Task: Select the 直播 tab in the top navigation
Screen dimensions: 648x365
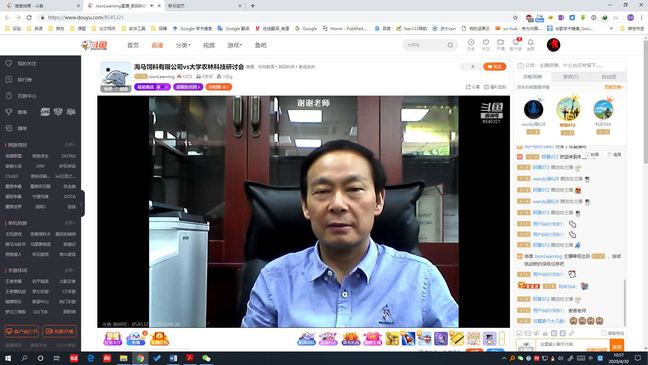Action: pos(157,45)
